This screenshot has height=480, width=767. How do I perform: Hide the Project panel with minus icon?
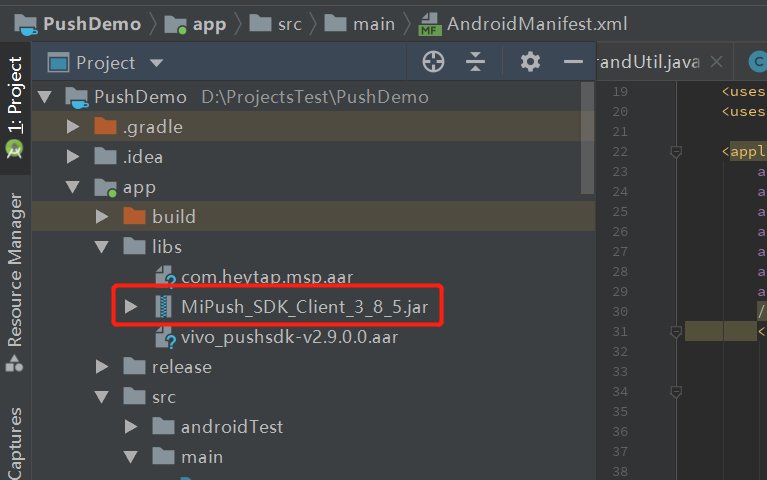click(573, 63)
